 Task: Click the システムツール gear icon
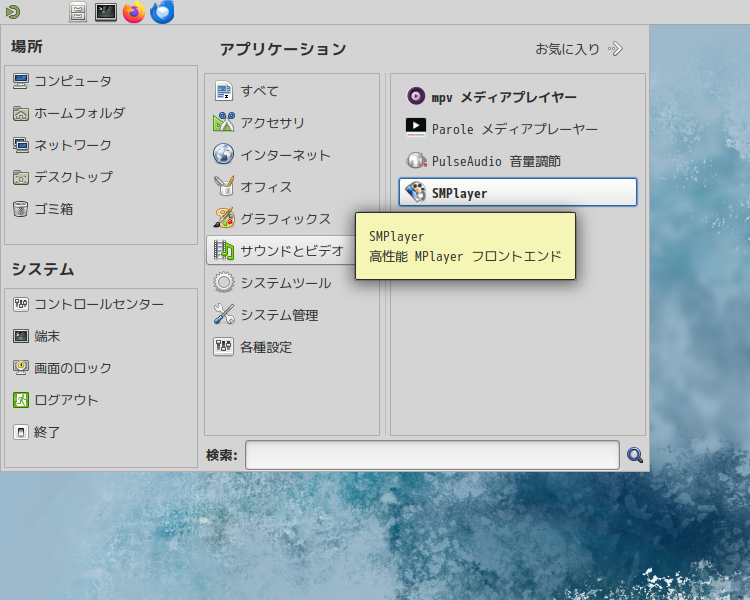pos(223,283)
